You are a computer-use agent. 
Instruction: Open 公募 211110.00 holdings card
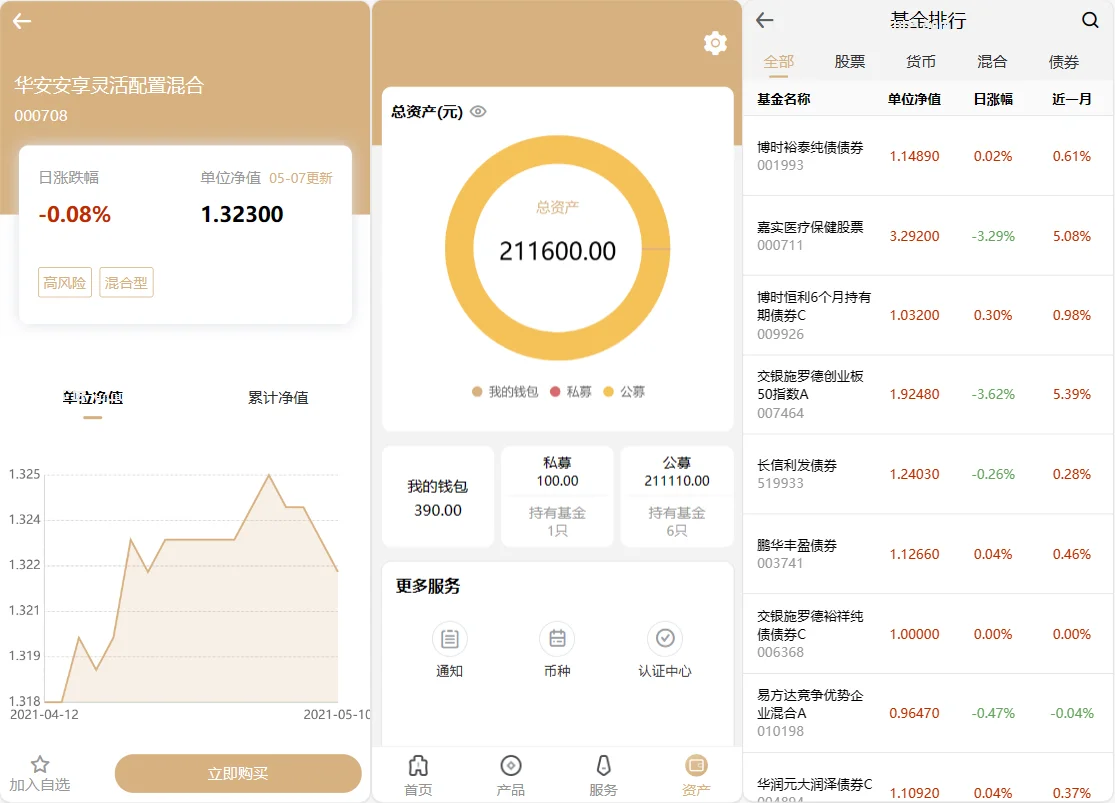pyautogui.click(x=677, y=497)
